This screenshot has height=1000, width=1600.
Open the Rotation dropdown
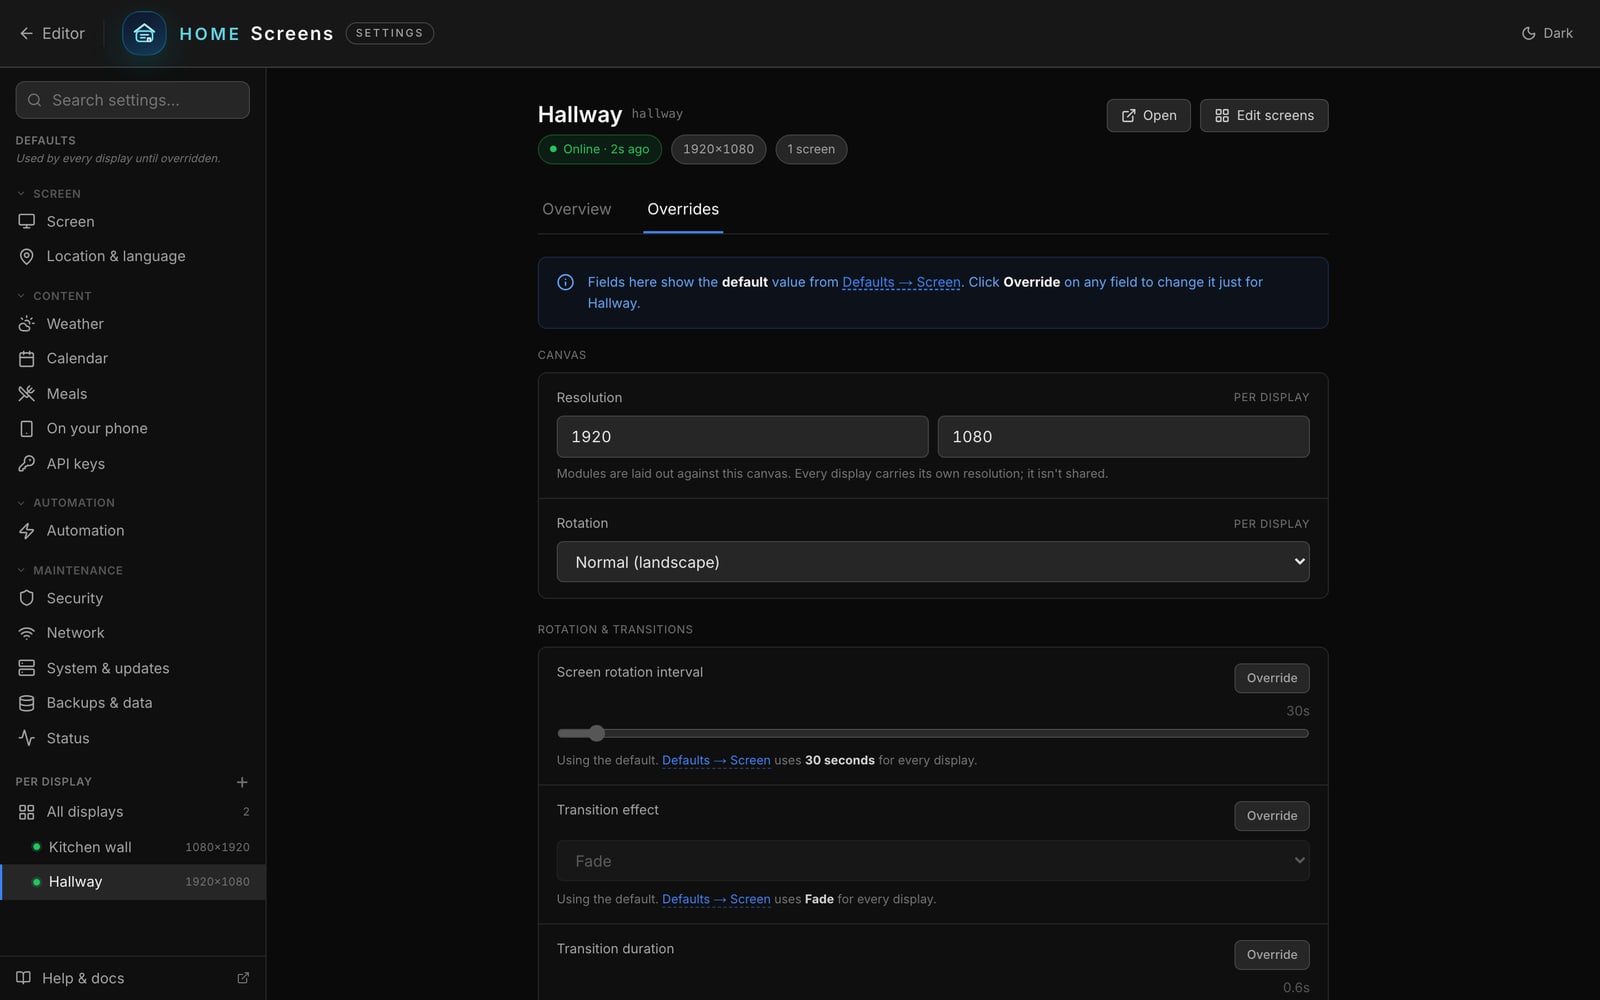point(933,562)
